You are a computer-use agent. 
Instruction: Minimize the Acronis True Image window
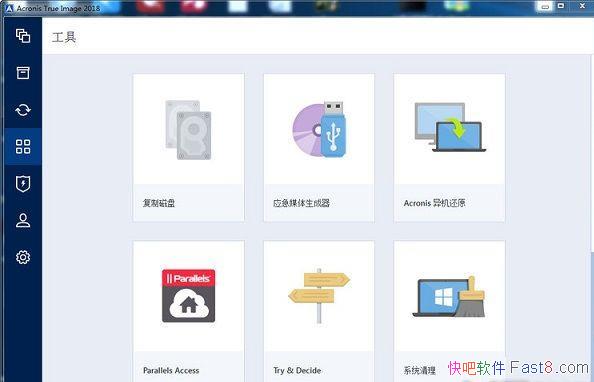click(x=545, y=6)
